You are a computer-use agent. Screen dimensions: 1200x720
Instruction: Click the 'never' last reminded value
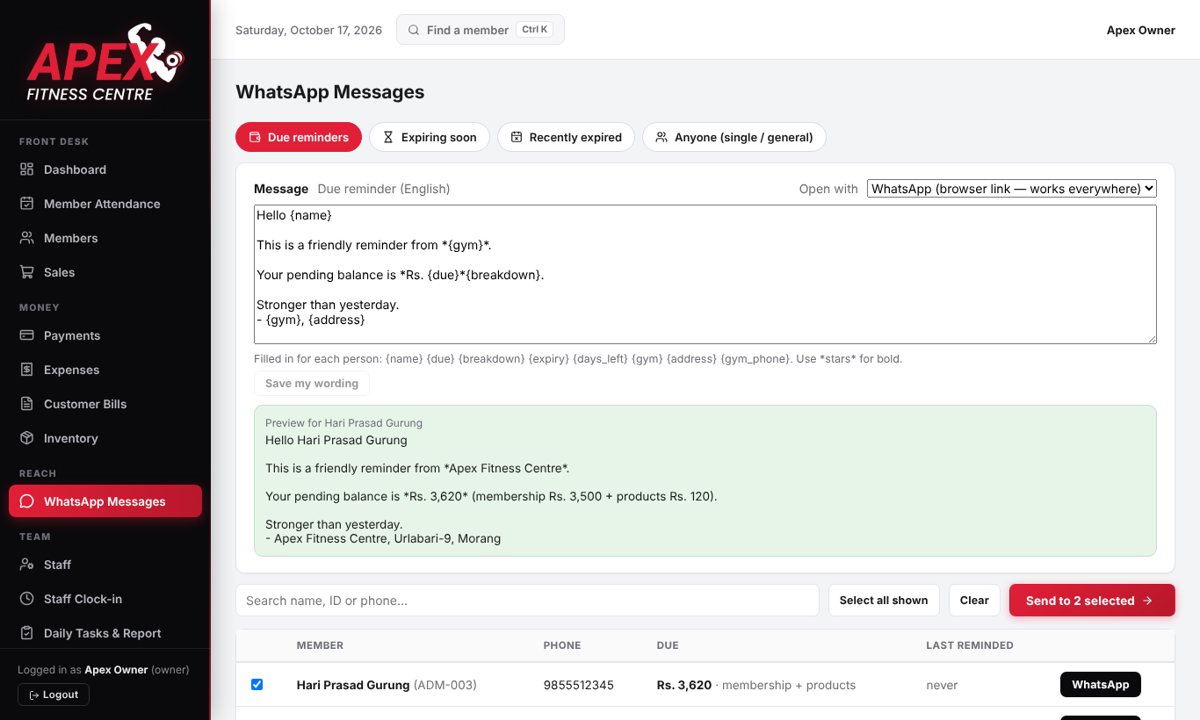coord(942,685)
